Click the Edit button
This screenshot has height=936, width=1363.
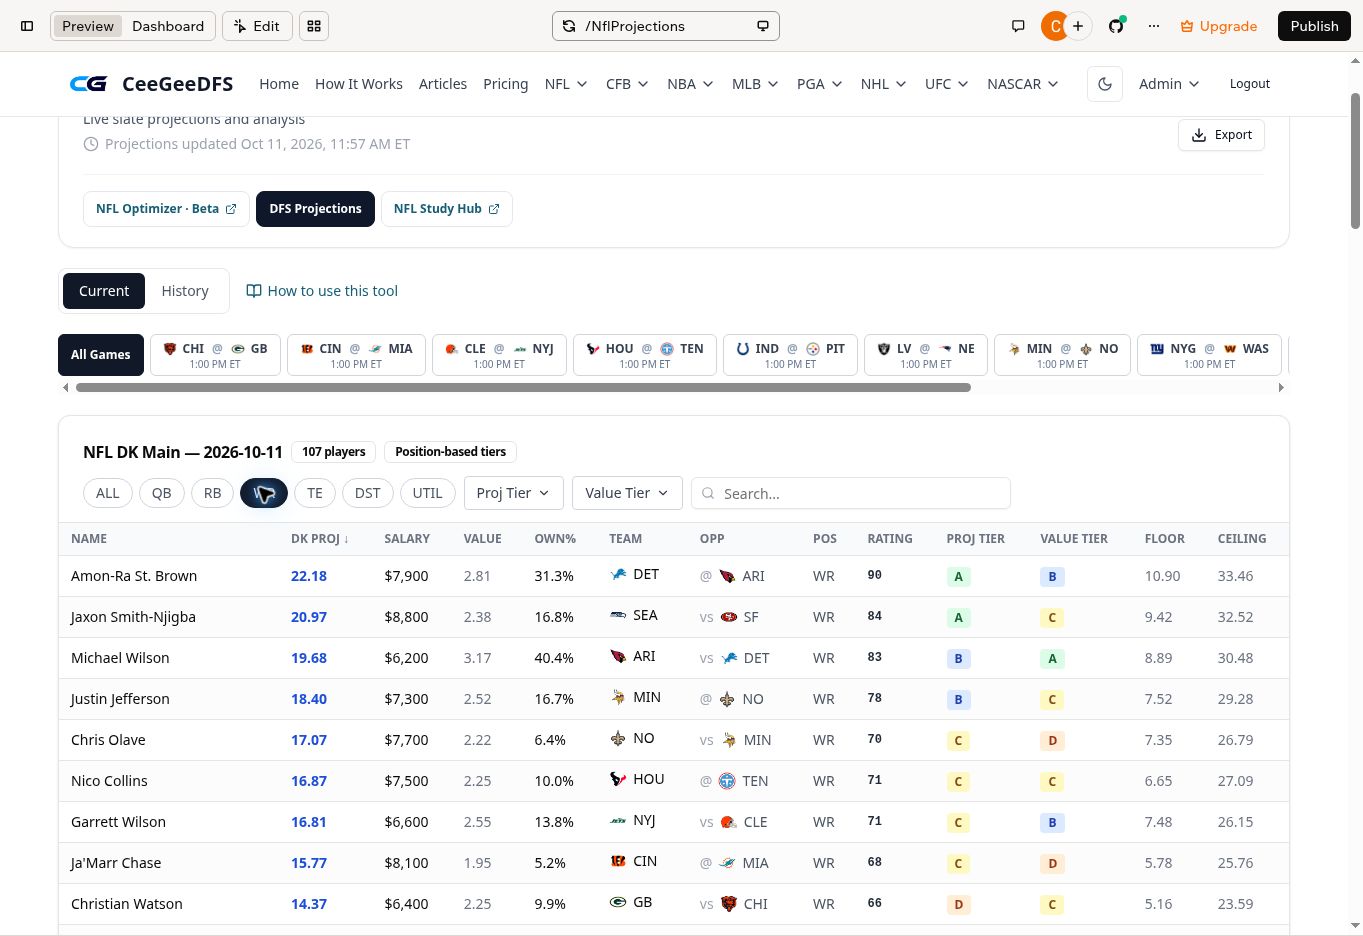coord(257,26)
